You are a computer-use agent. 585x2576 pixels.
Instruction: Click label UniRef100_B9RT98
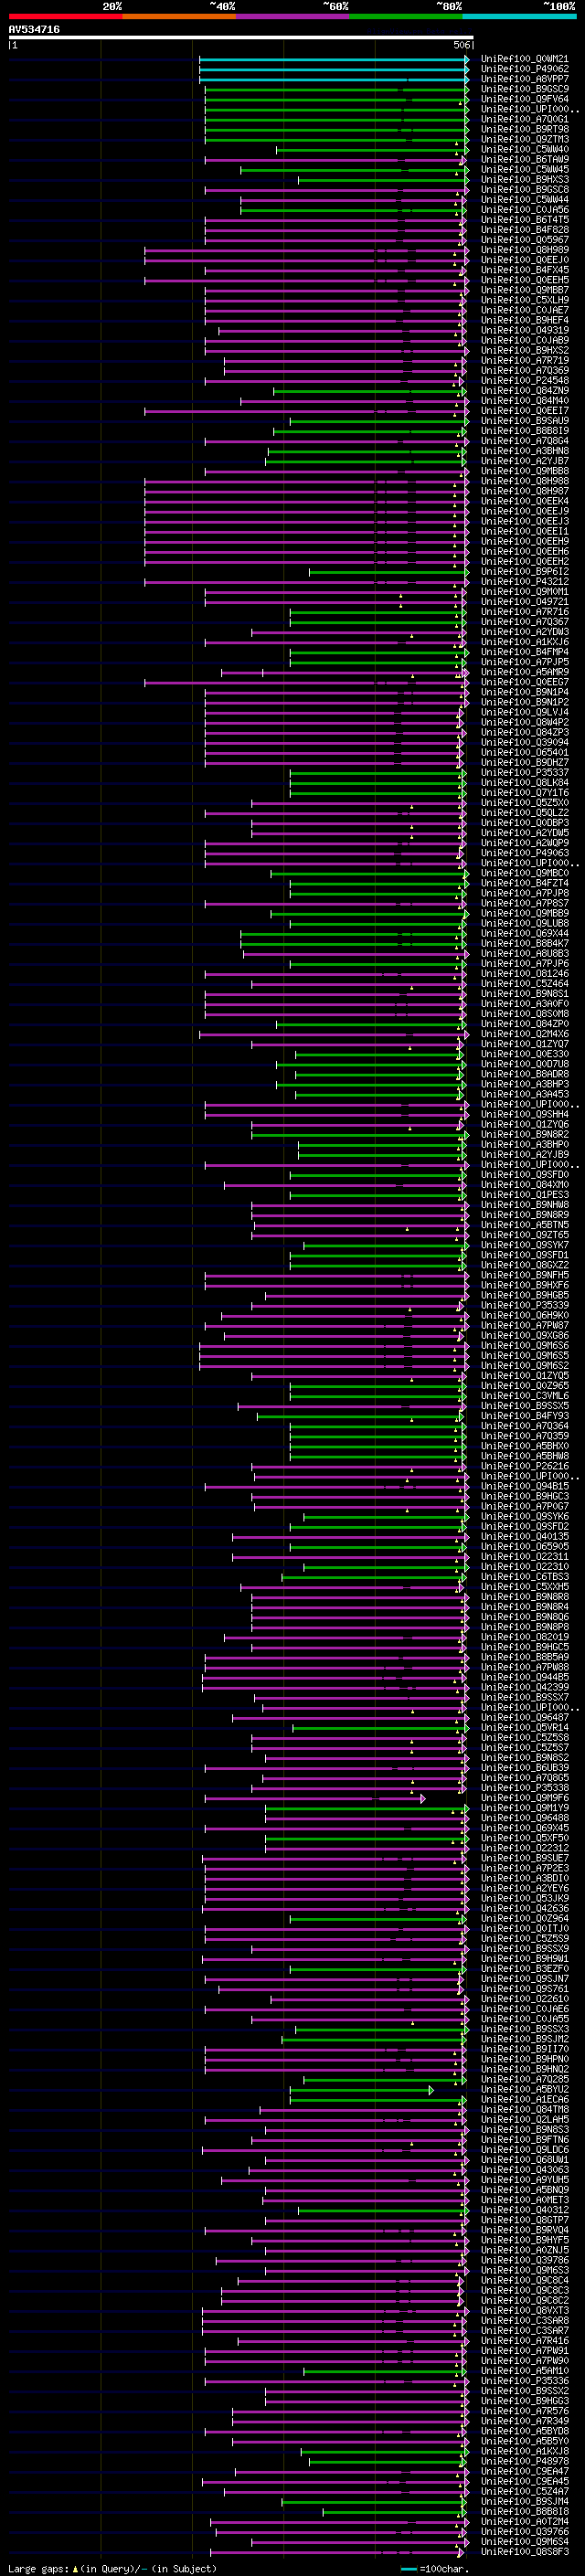[525, 129]
